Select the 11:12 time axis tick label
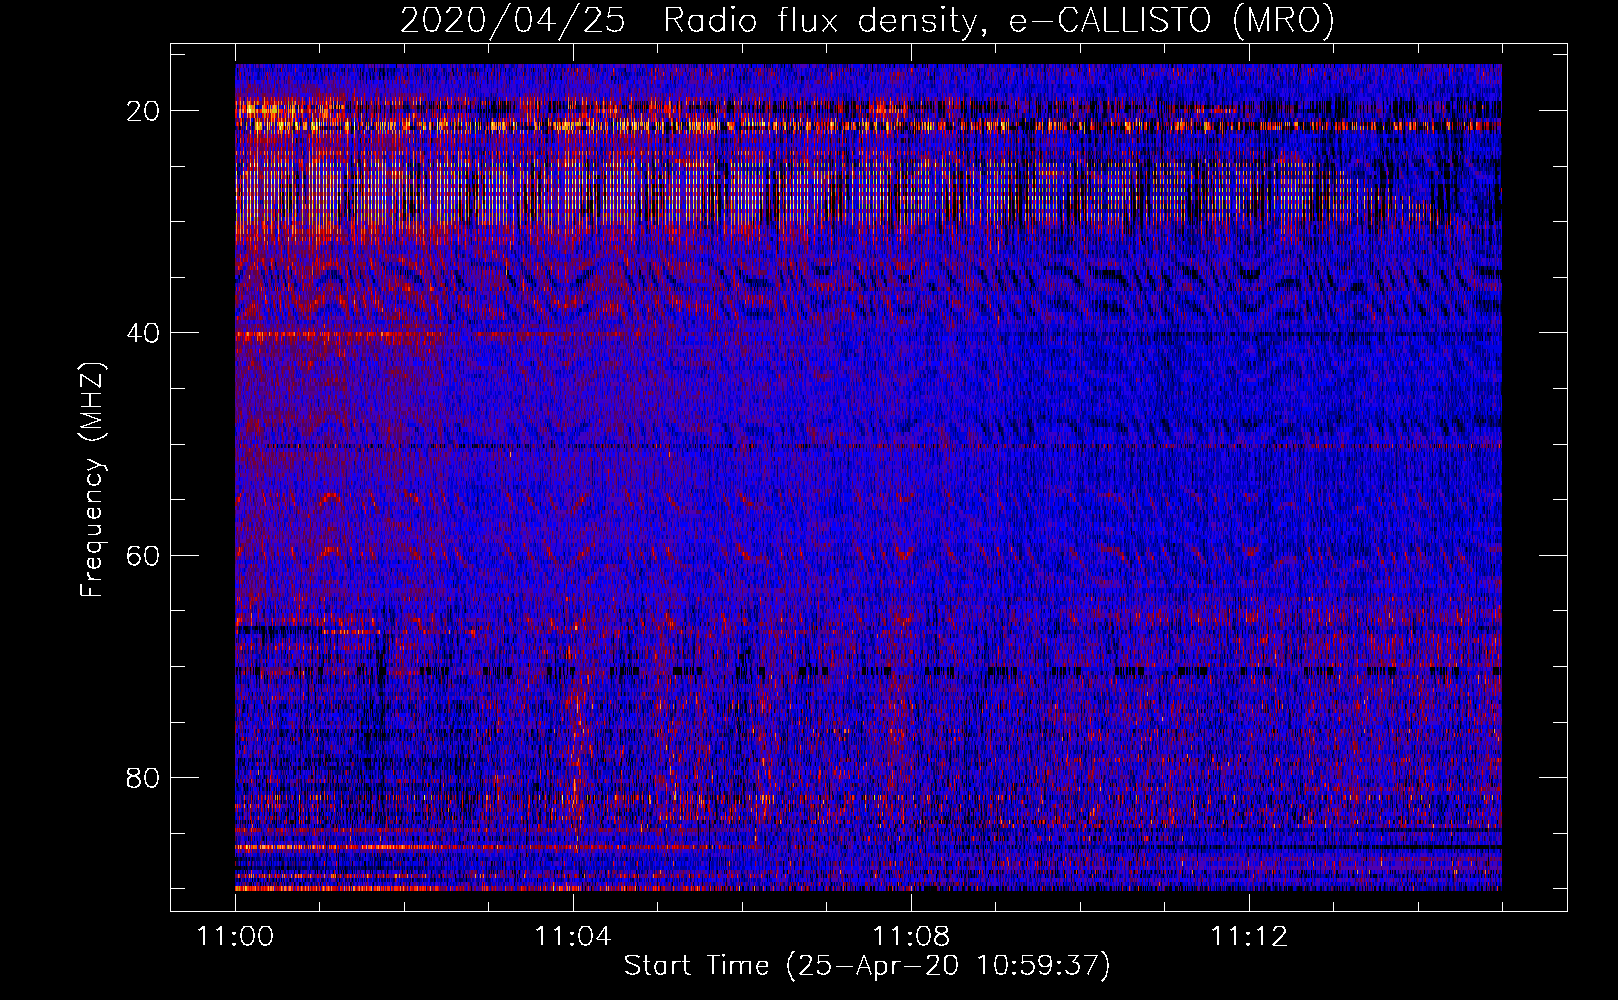Screen dimensions: 1618x1000 point(1249,936)
